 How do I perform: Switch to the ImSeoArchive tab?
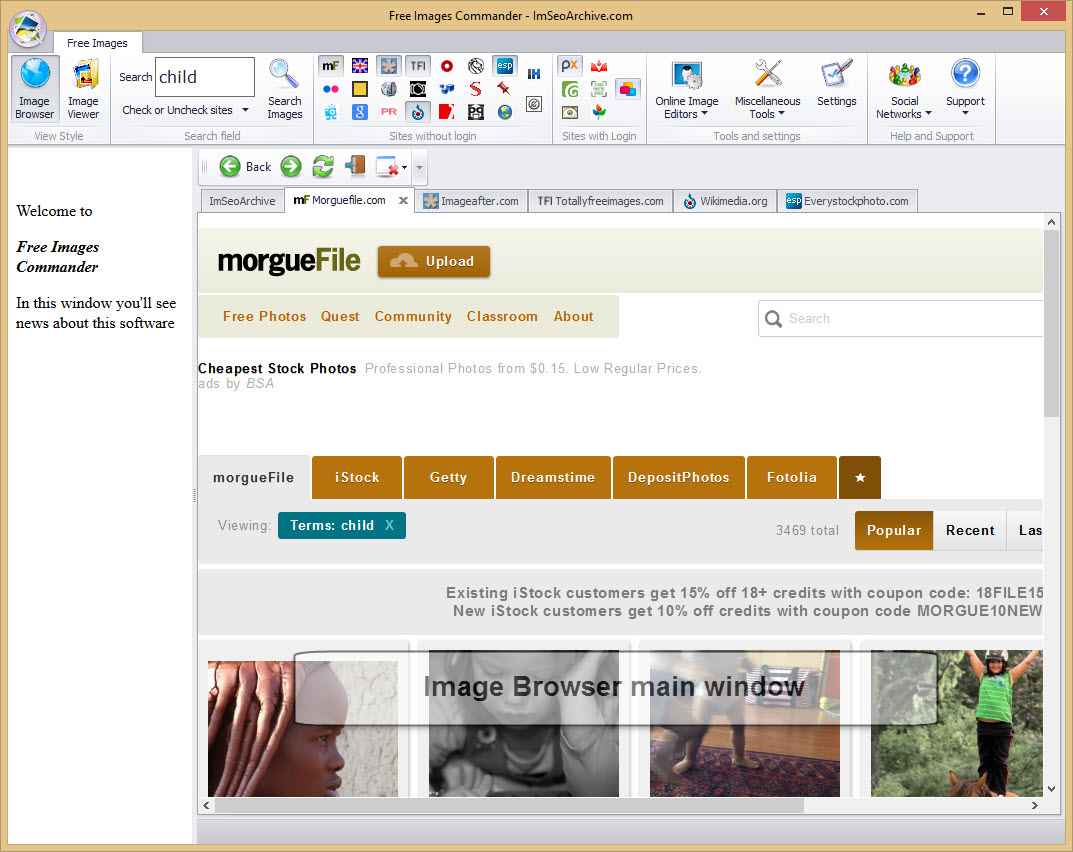pyautogui.click(x=242, y=201)
